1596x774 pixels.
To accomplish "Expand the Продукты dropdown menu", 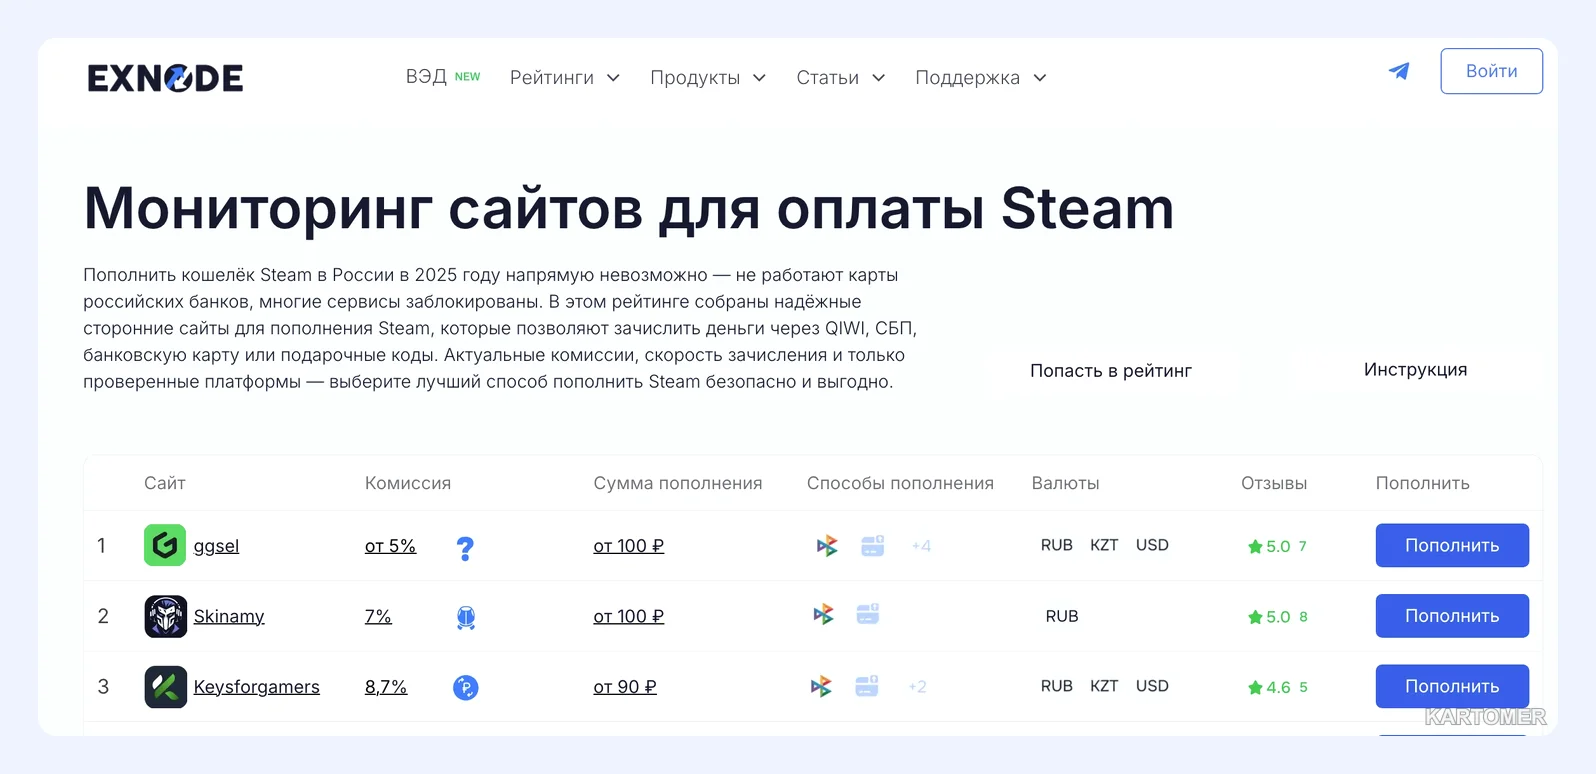I will [708, 78].
